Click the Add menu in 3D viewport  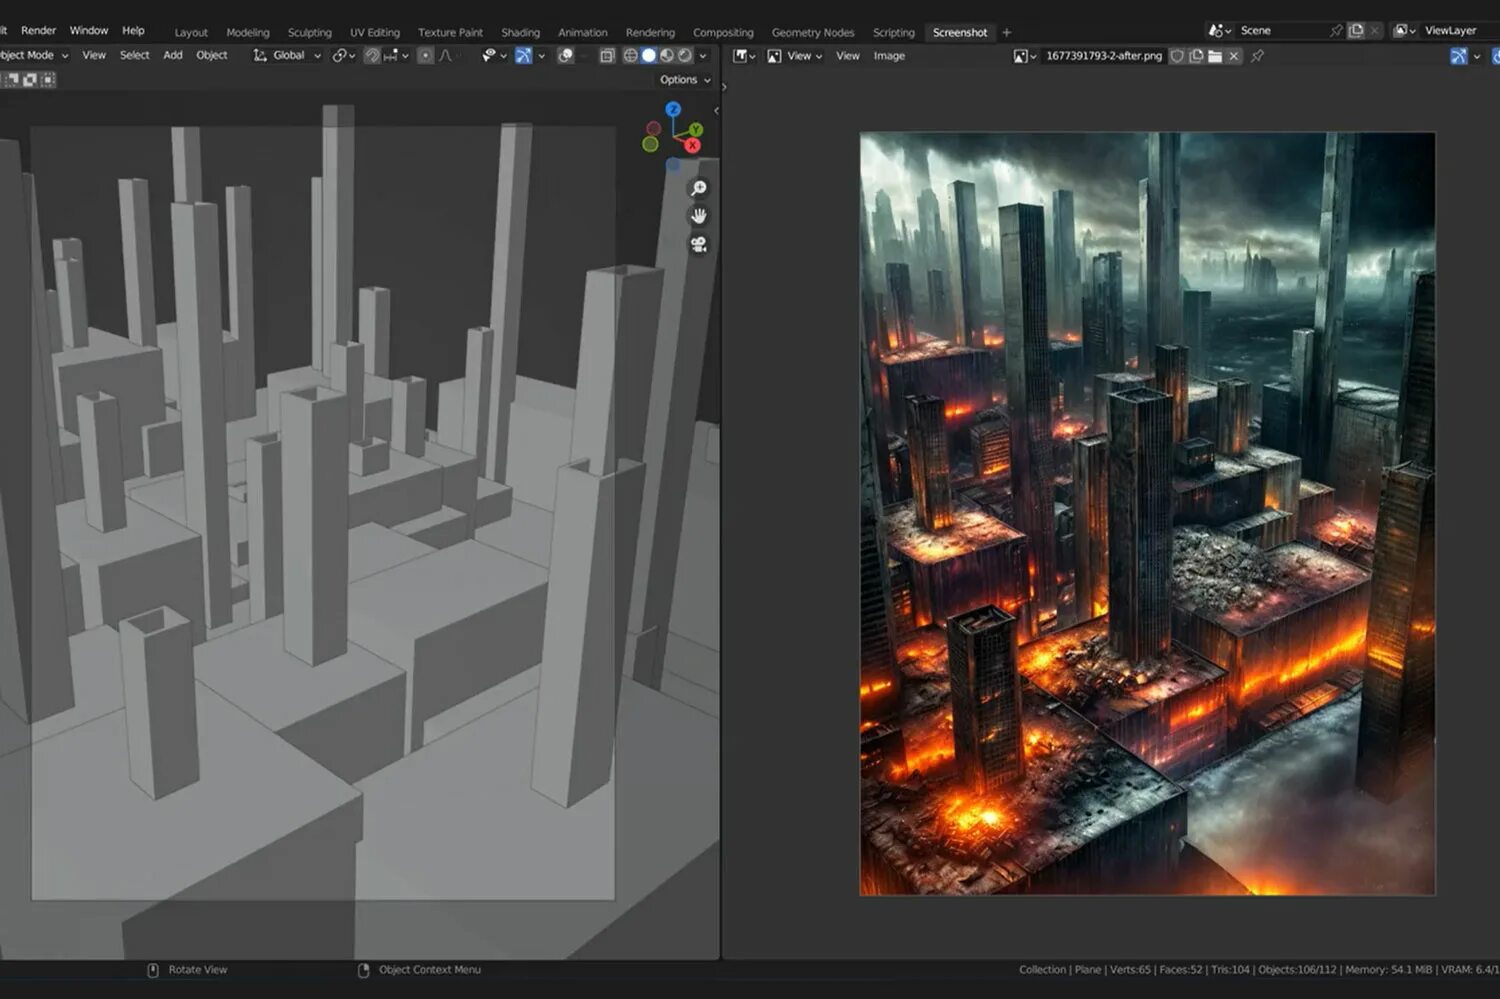[173, 56]
